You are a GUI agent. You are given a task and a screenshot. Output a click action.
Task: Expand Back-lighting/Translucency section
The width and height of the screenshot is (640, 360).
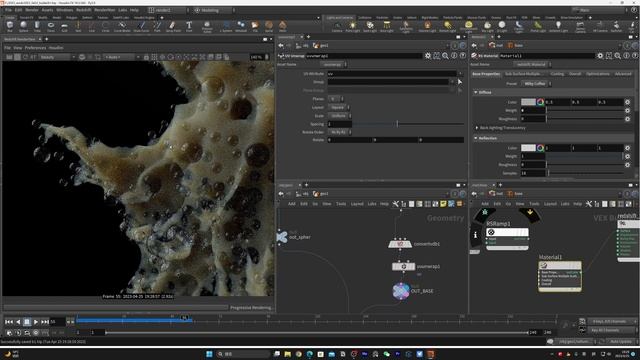477,128
